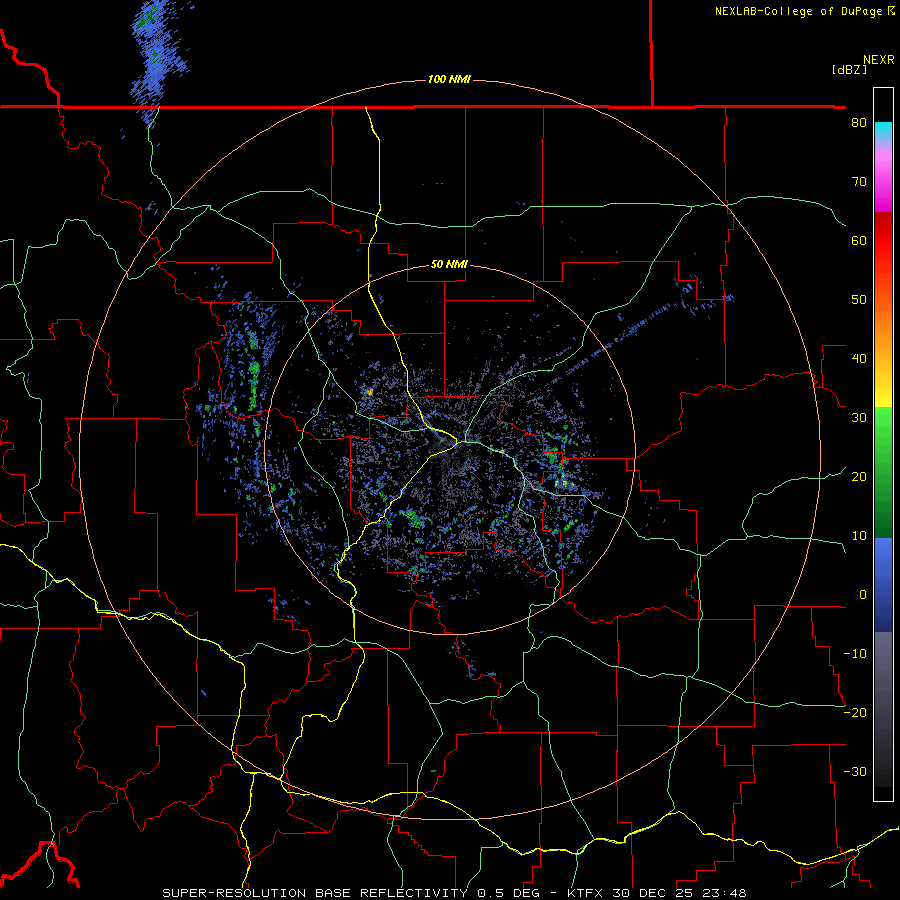Click the 0 dBZ scale value

[863, 595]
